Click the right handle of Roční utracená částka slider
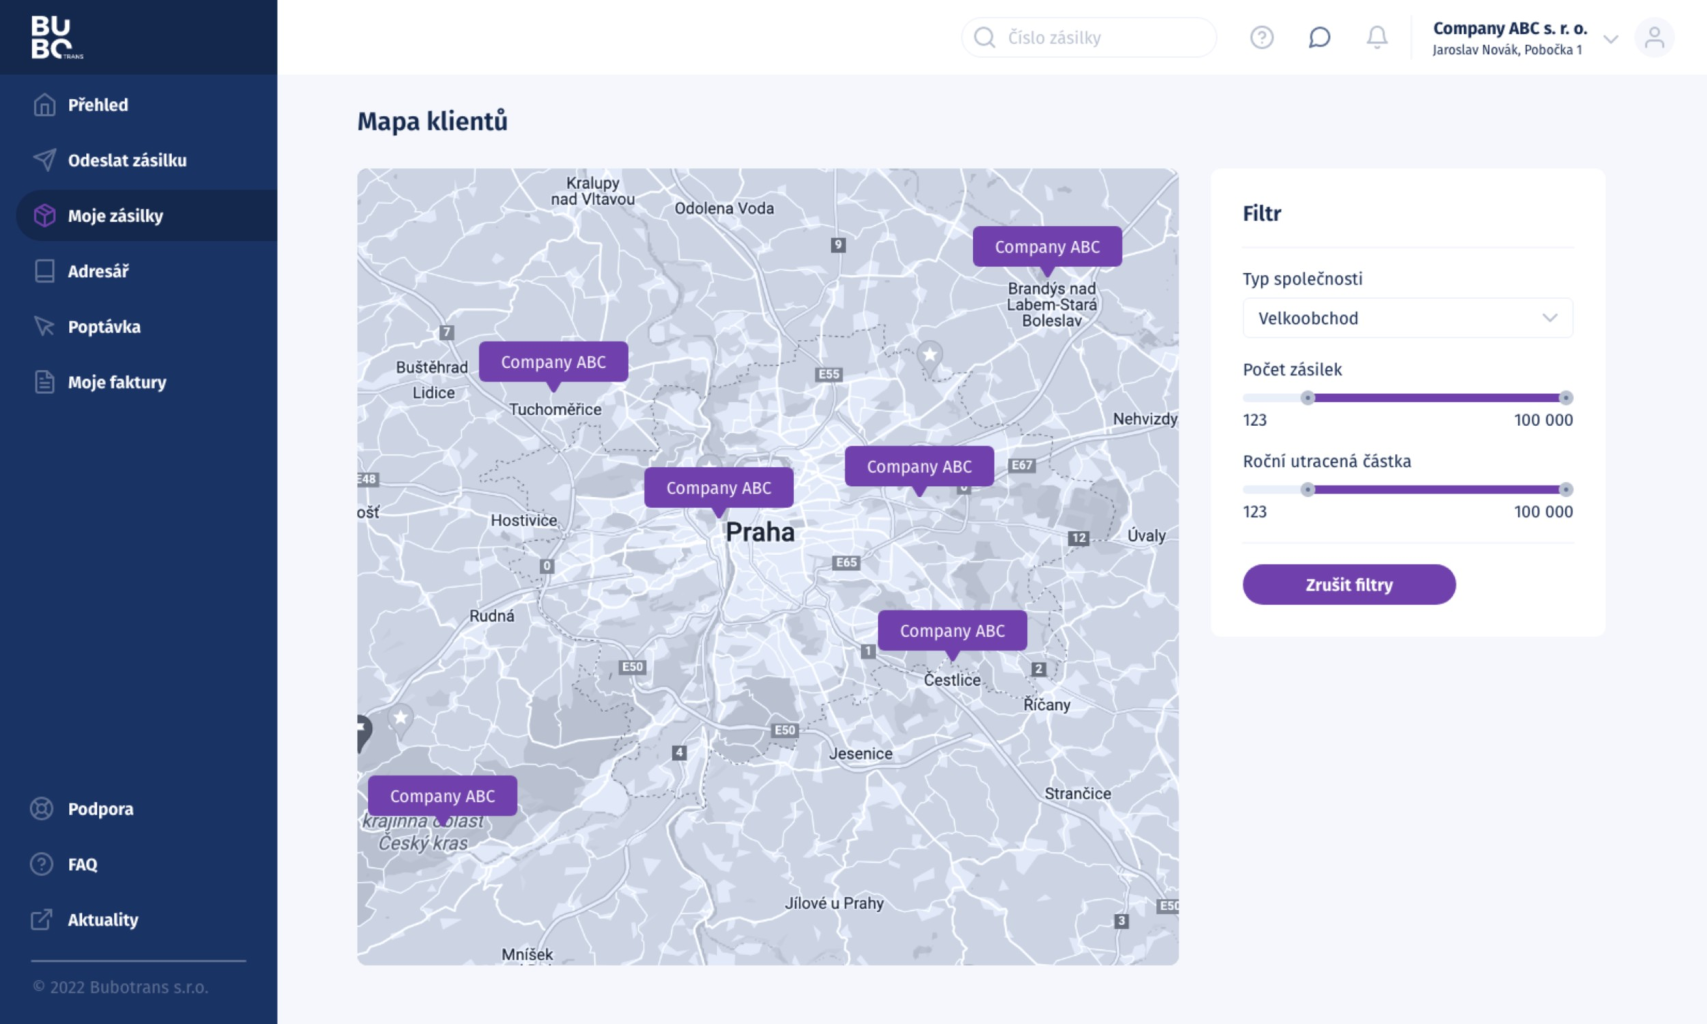 coord(1566,490)
